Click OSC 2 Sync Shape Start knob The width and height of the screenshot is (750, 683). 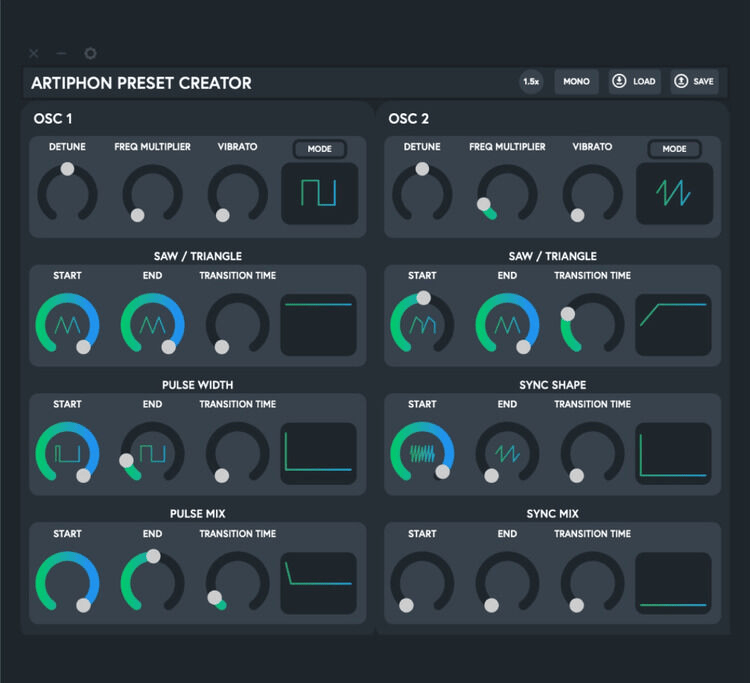422,453
